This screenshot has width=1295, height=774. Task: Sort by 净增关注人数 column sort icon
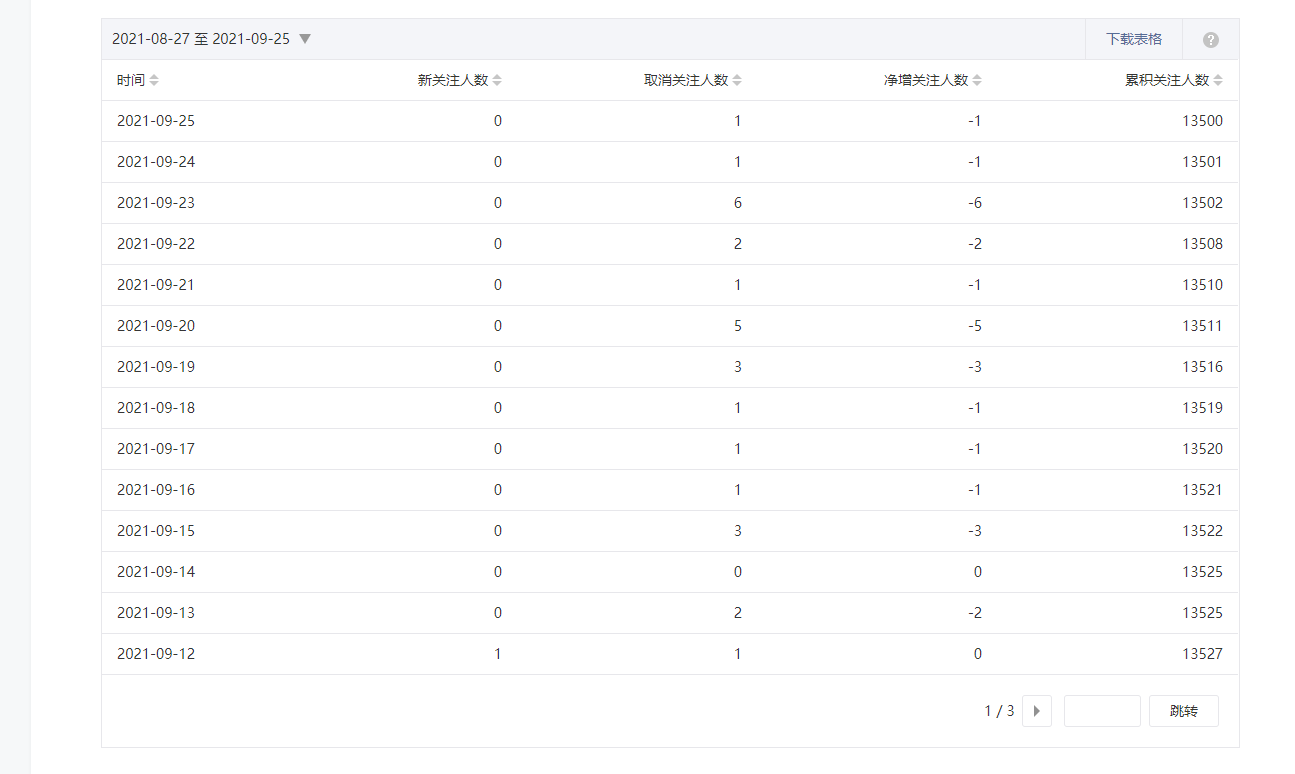pyautogui.click(x=977, y=80)
